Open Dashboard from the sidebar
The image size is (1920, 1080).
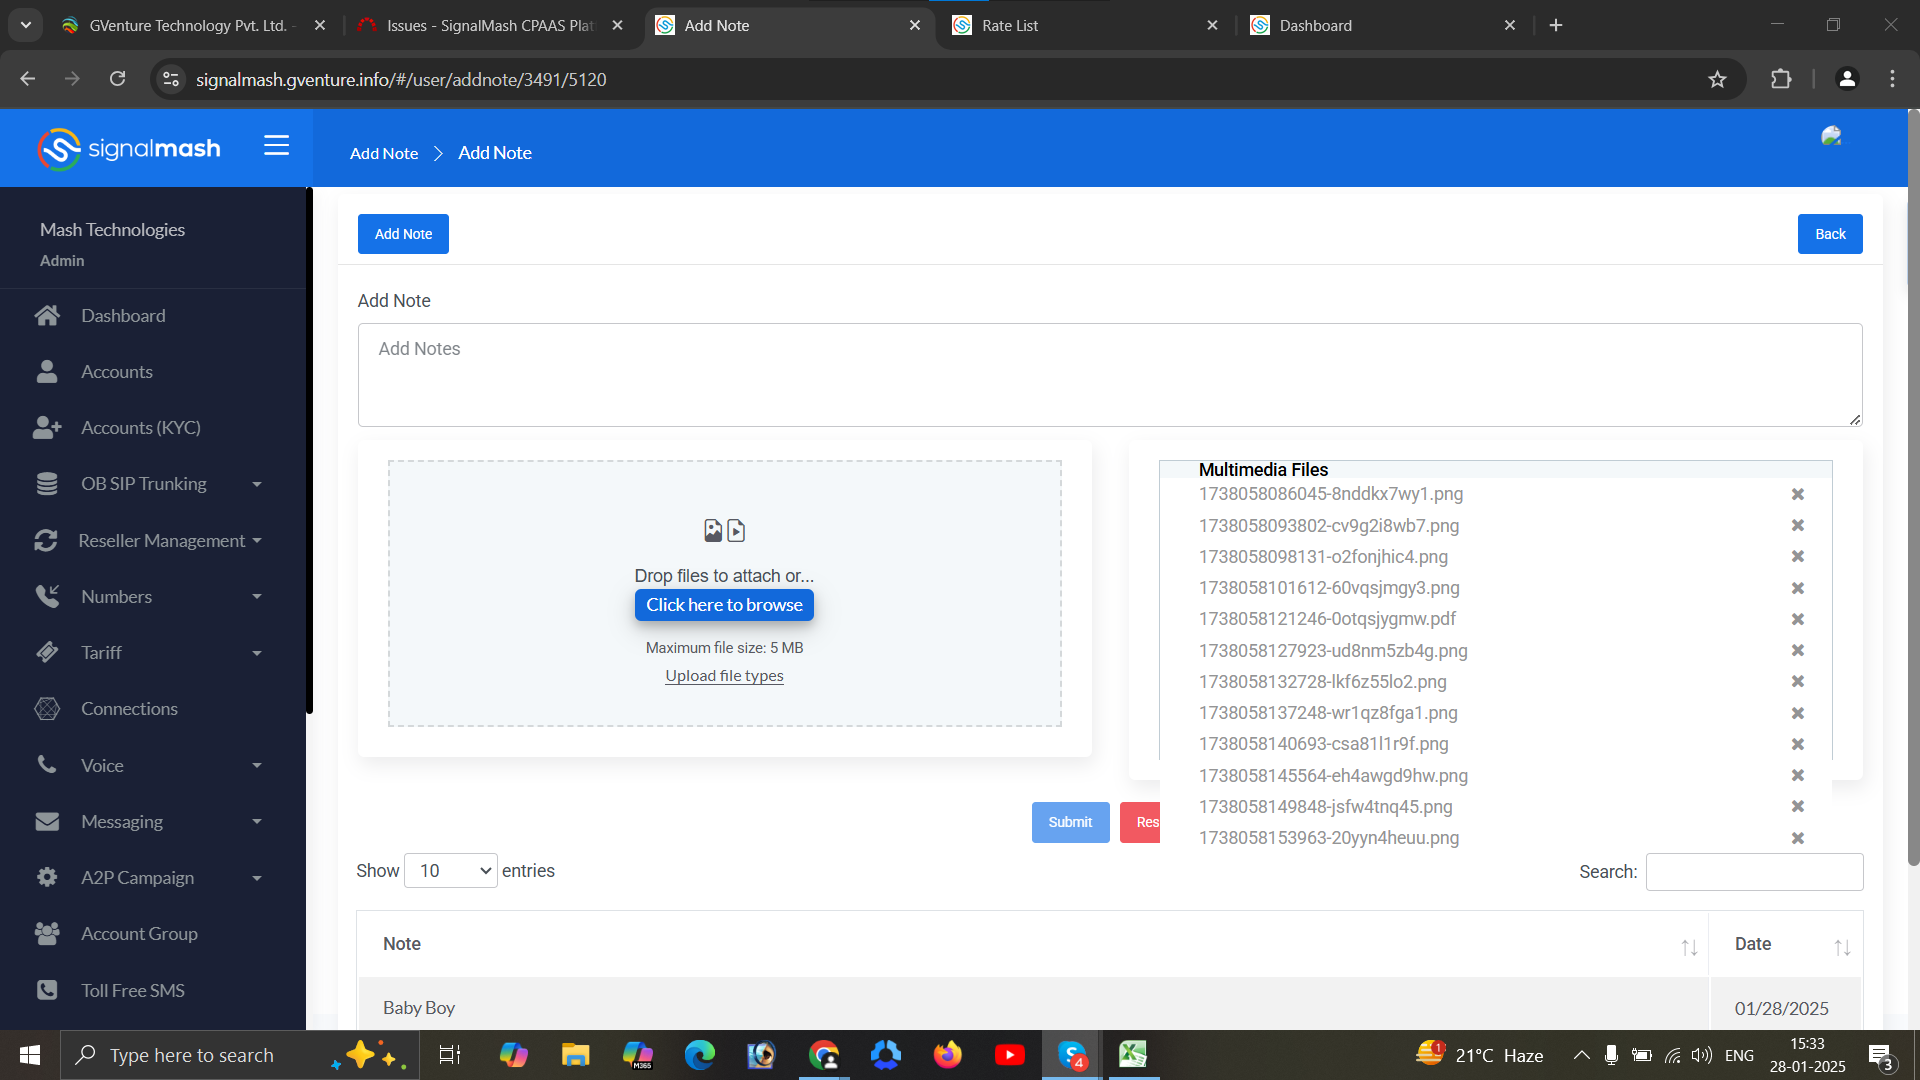click(123, 316)
